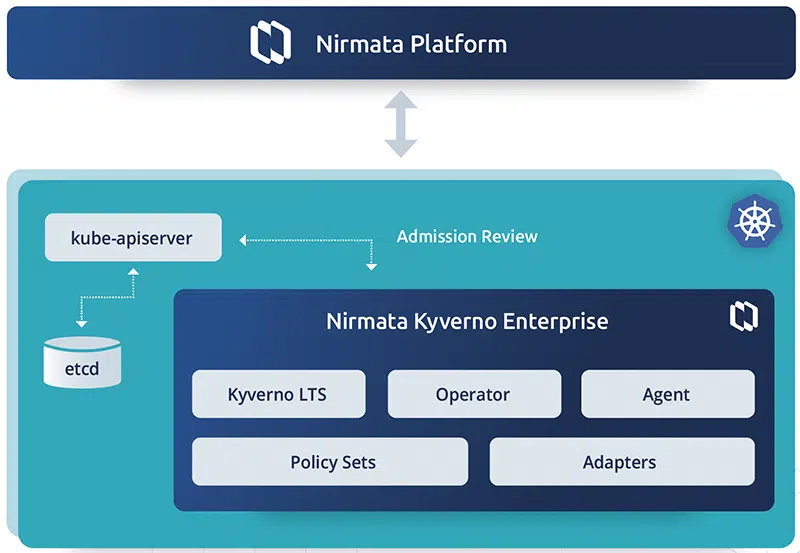
Task: Click the Kubernetes wheel icon
Action: (x=755, y=221)
